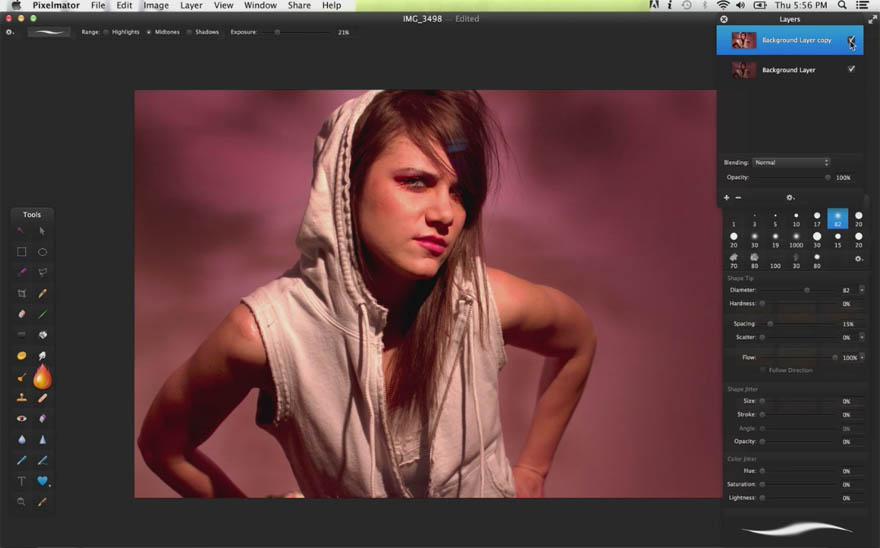Open the File menu
Viewport: 880px width, 548px height.
(98, 5)
